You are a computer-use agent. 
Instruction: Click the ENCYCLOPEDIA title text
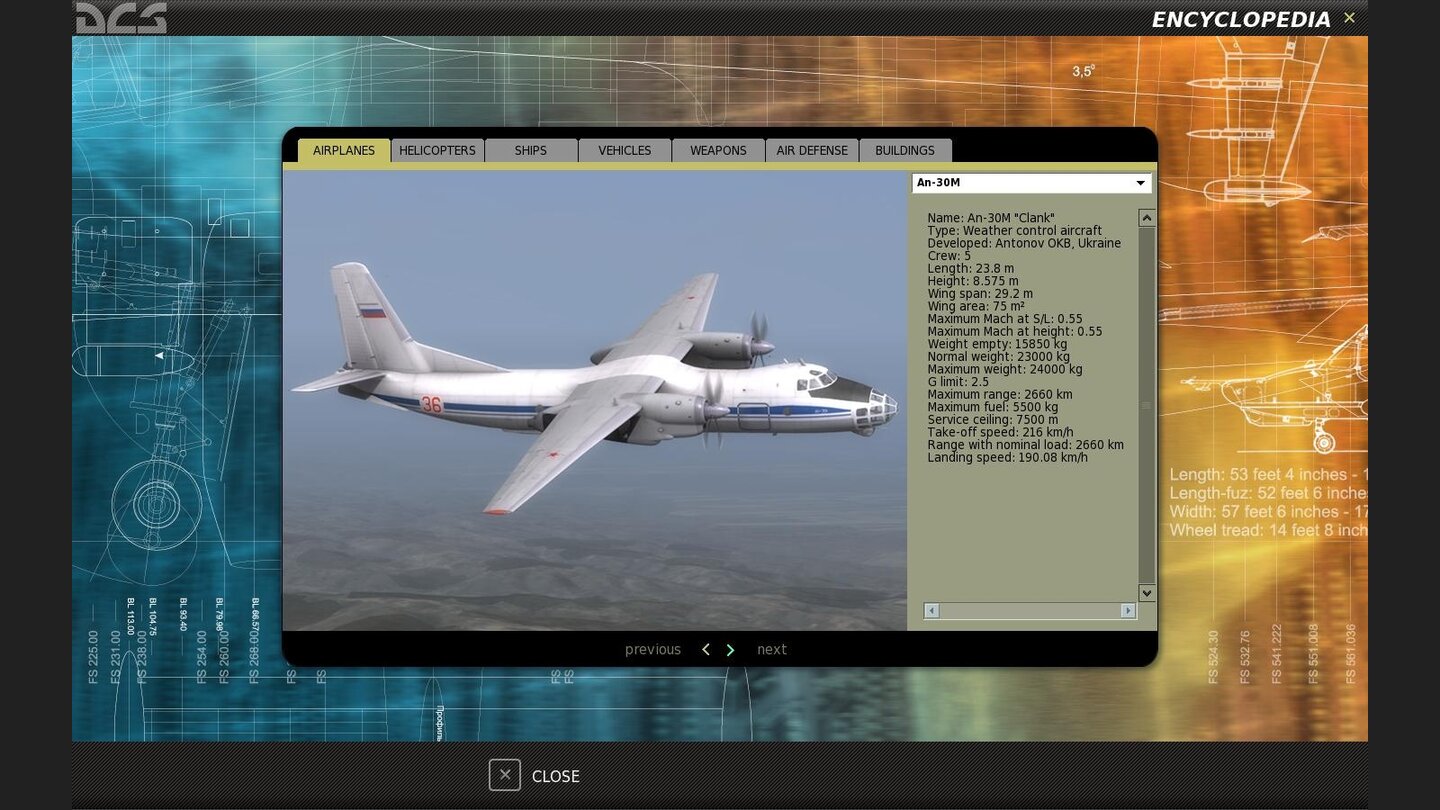pos(1241,19)
